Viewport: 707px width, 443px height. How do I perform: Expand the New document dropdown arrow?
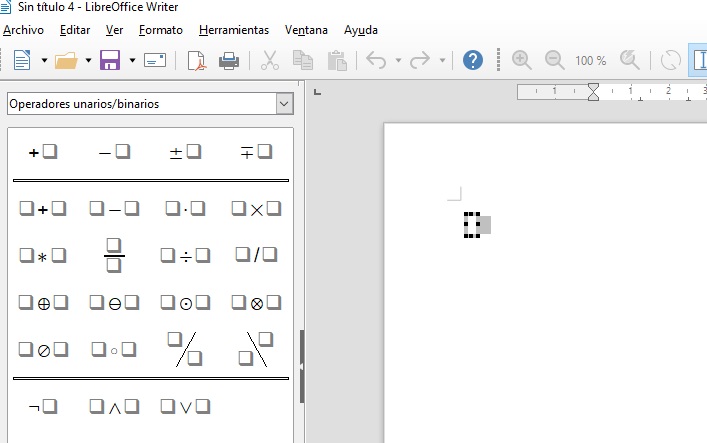44,61
